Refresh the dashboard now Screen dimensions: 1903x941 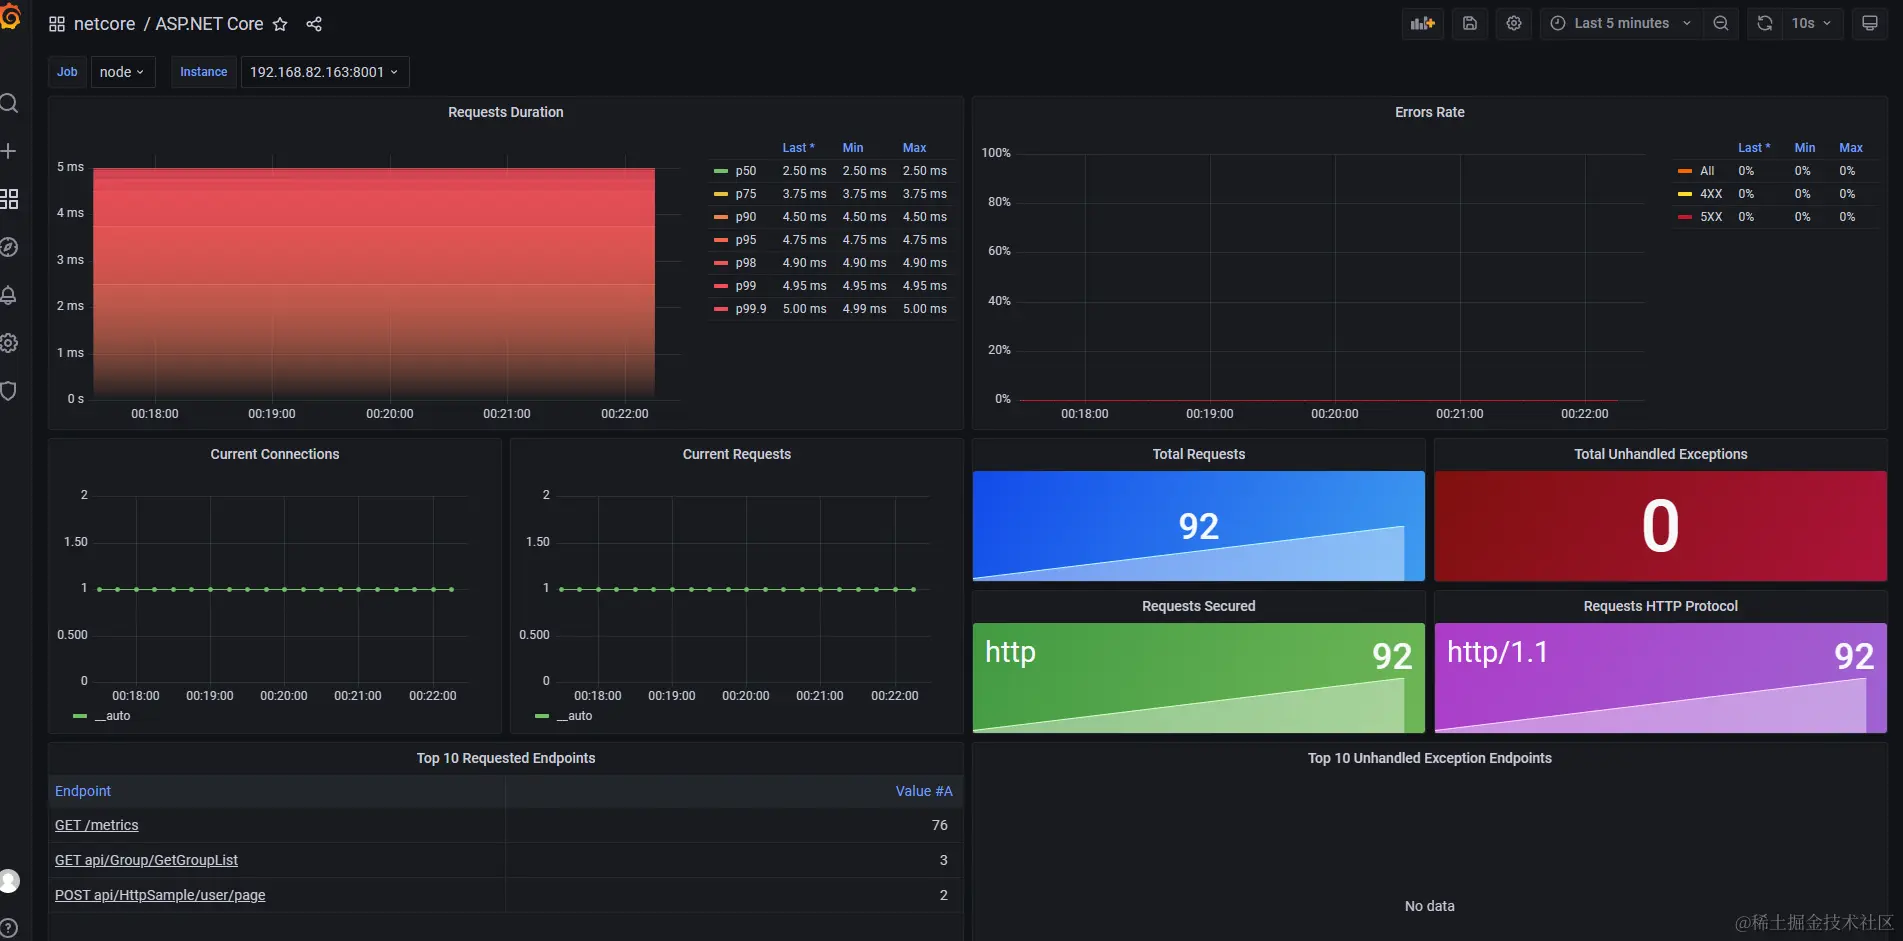pos(1765,23)
